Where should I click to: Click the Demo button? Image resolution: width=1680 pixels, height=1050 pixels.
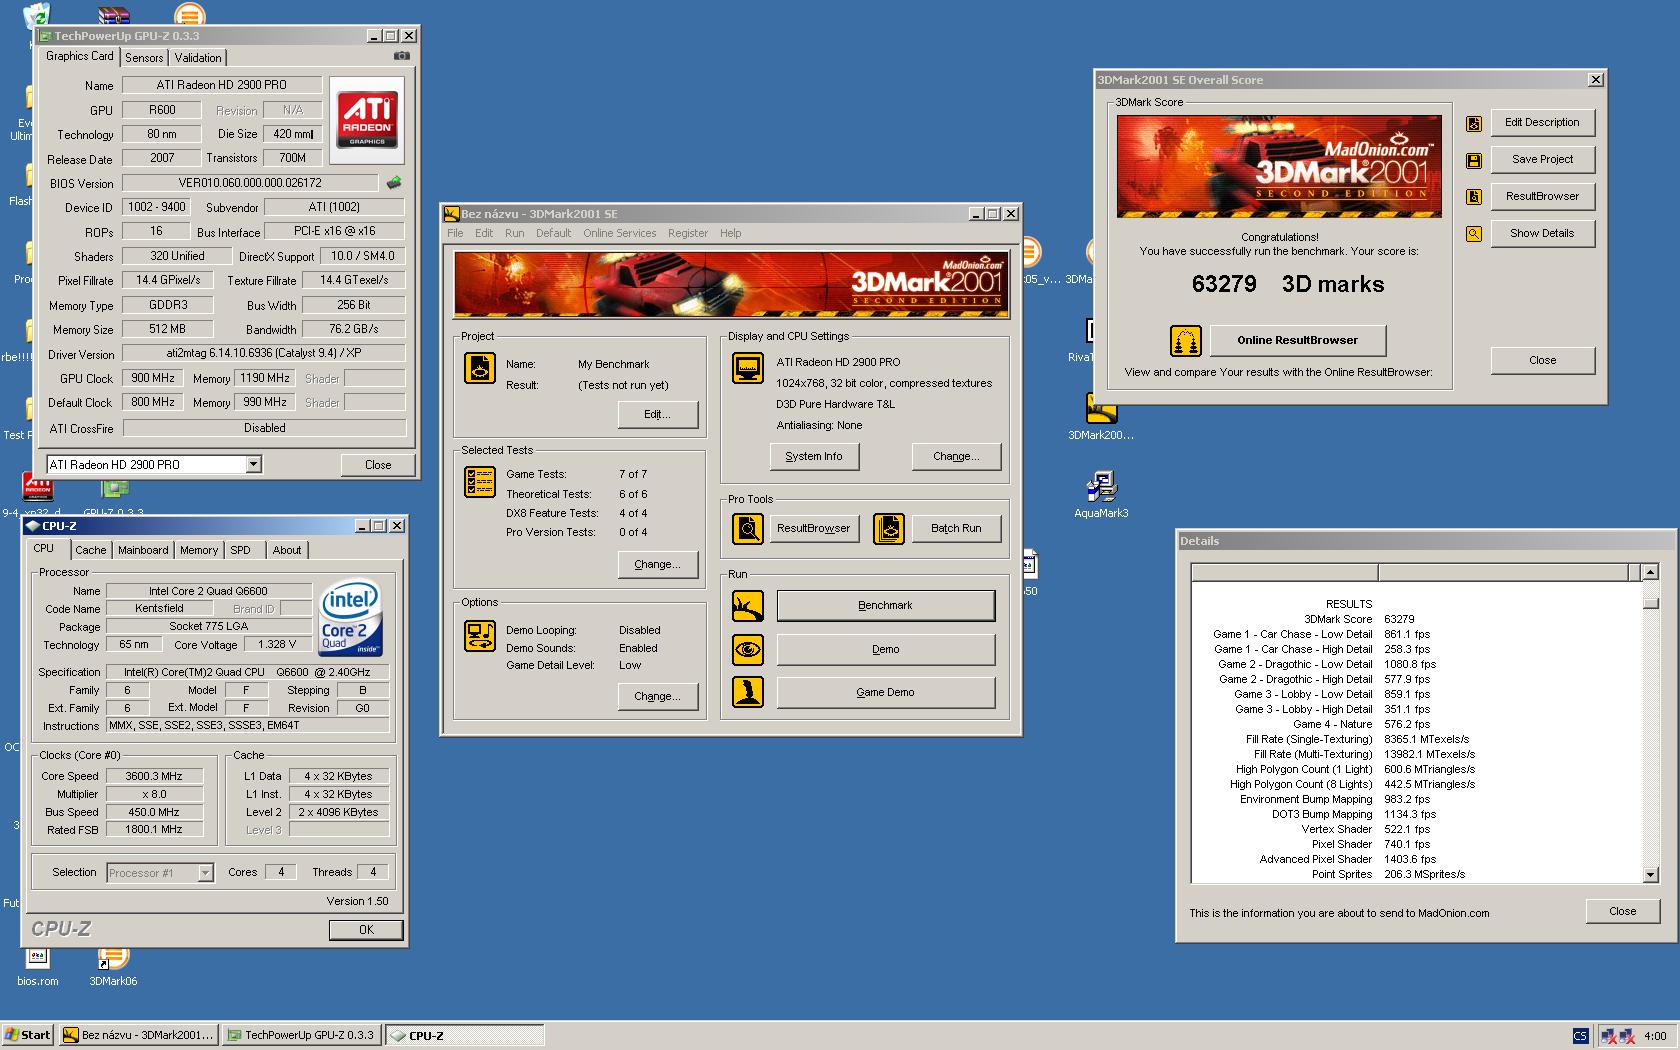click(885, 649)
